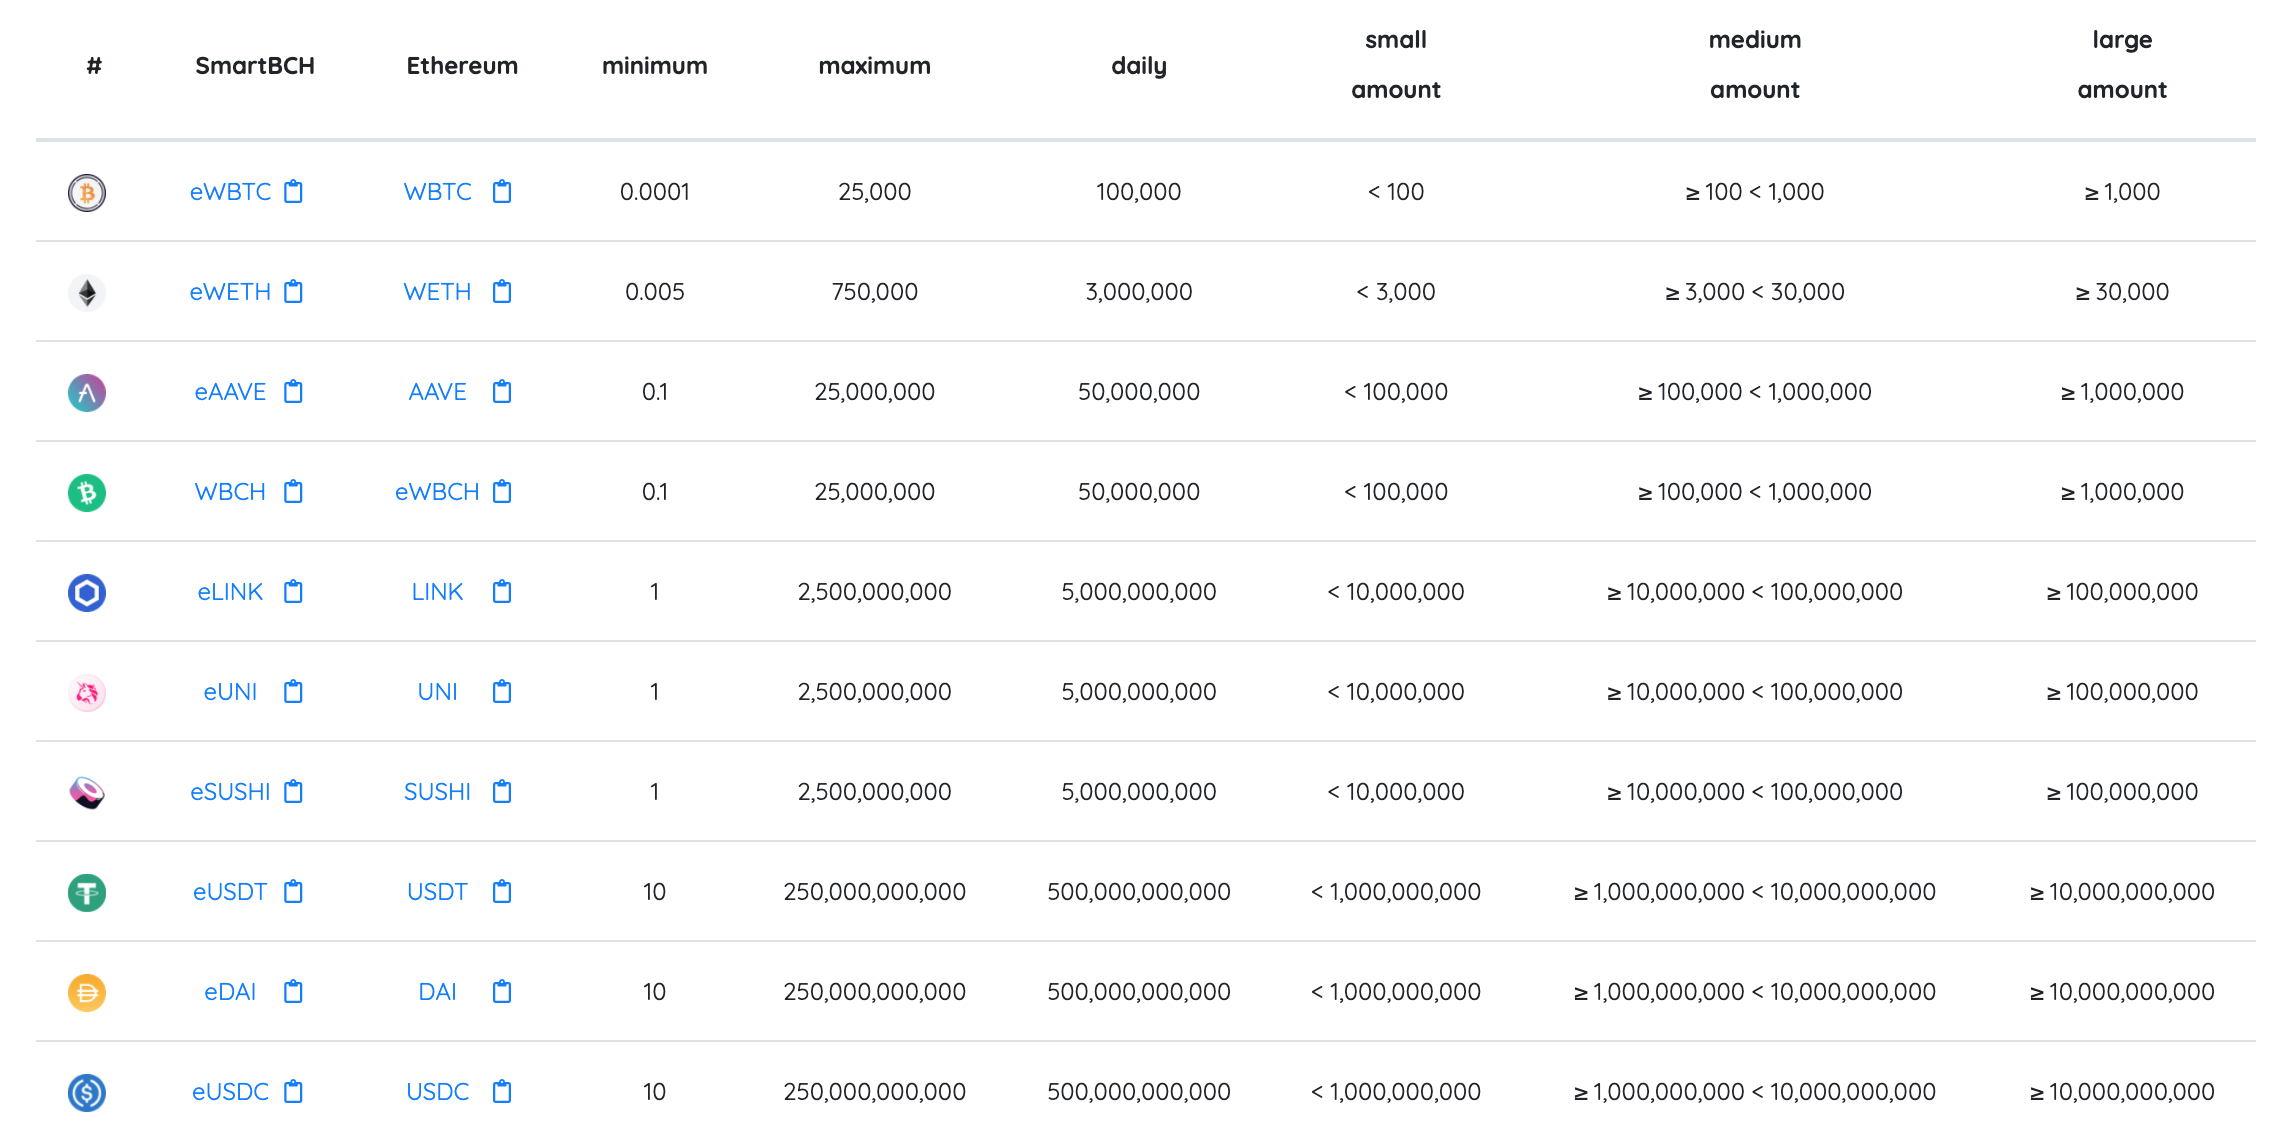Copy the UNI Ethereum address

[x=502, y=691]
